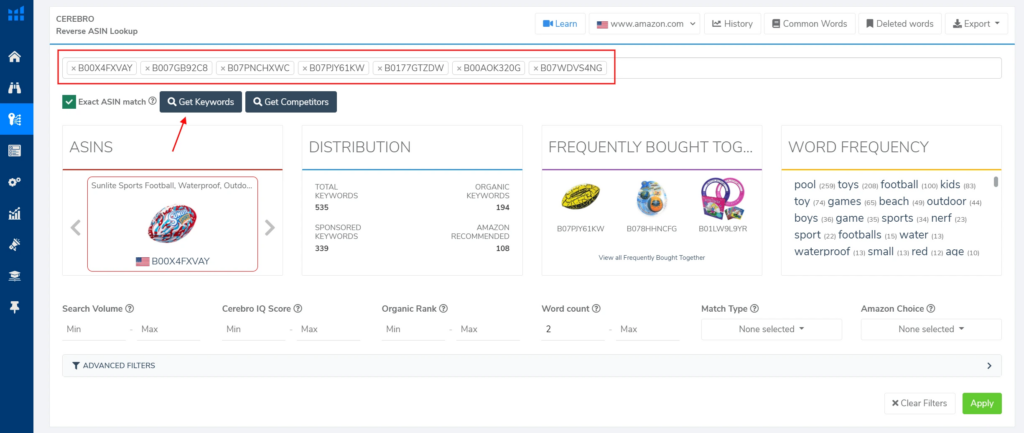
Task: Show previous ASIN with left arrow
Action: (75, 227)
